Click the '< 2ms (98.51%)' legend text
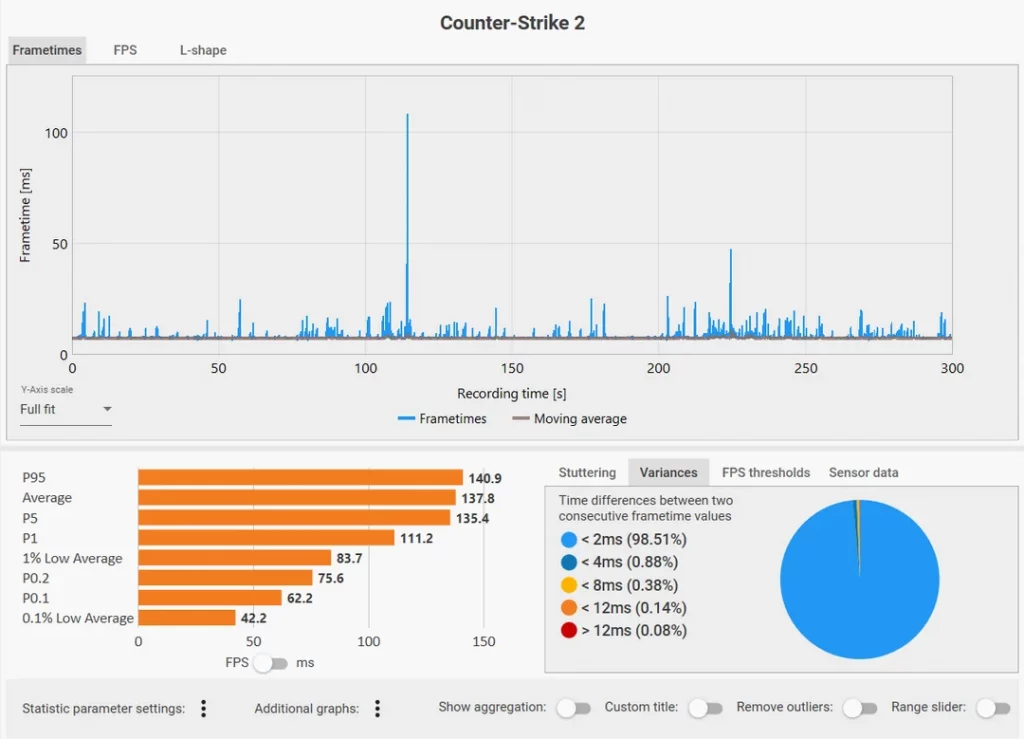1024x739 pixels. click(633, 540)
